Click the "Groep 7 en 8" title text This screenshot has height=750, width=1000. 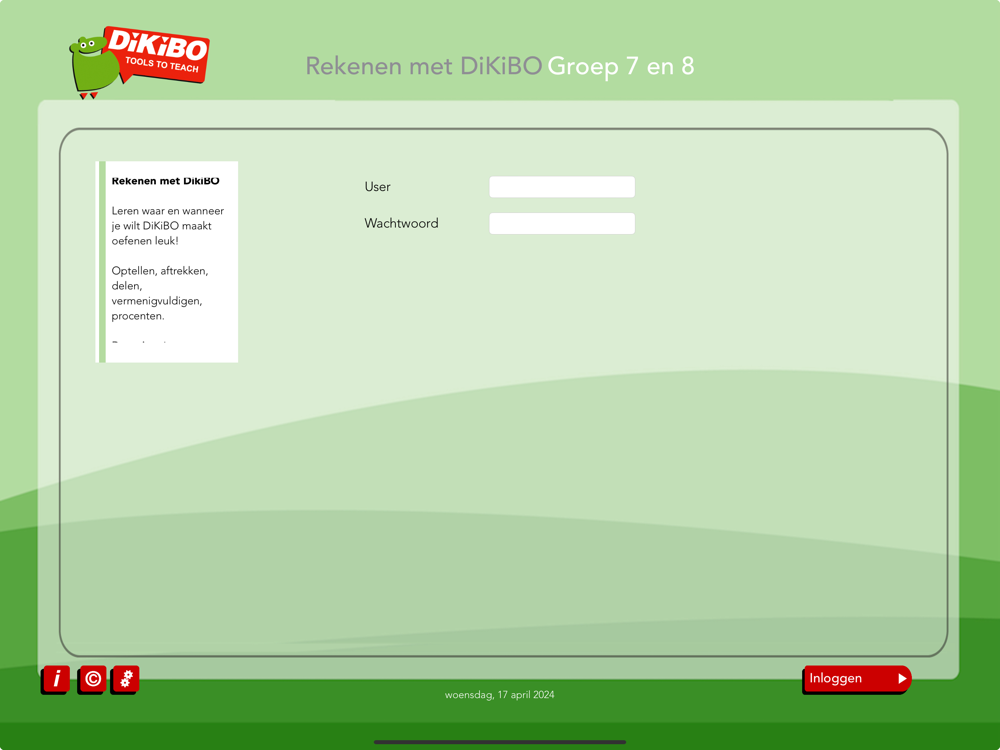[621, 66]
